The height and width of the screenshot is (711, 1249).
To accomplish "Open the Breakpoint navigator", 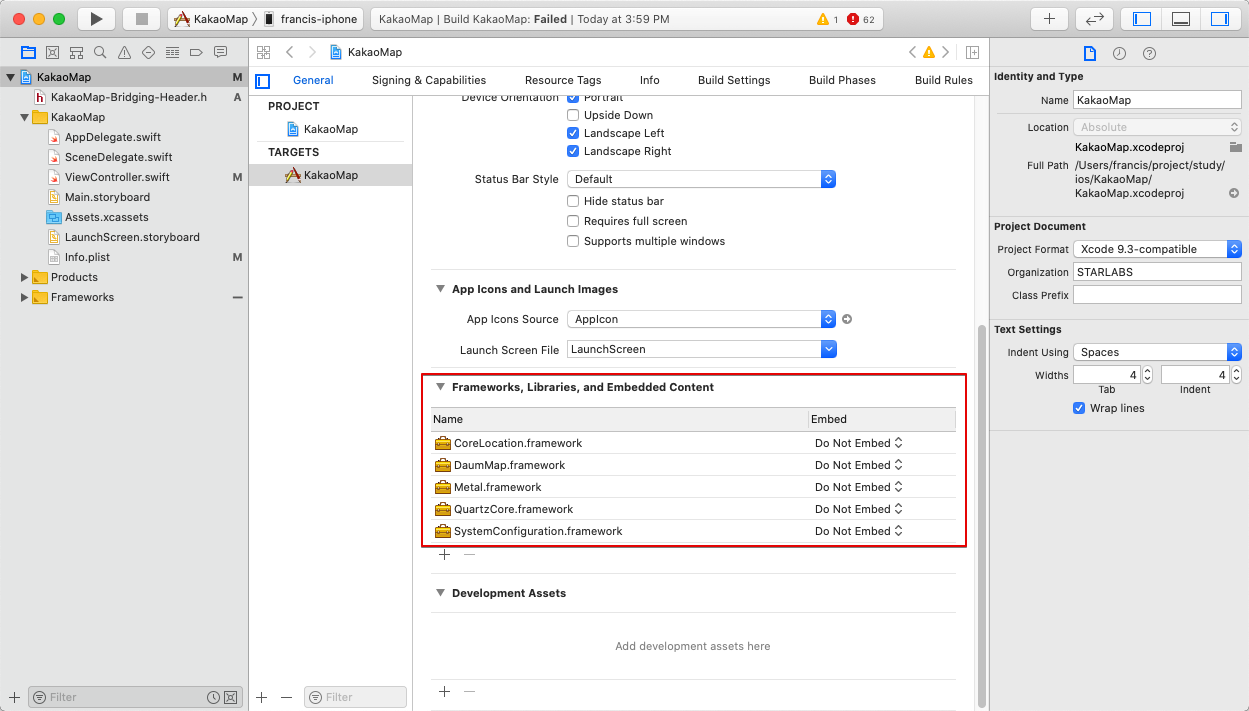I will pyautogui.click(x=196, y=52).
